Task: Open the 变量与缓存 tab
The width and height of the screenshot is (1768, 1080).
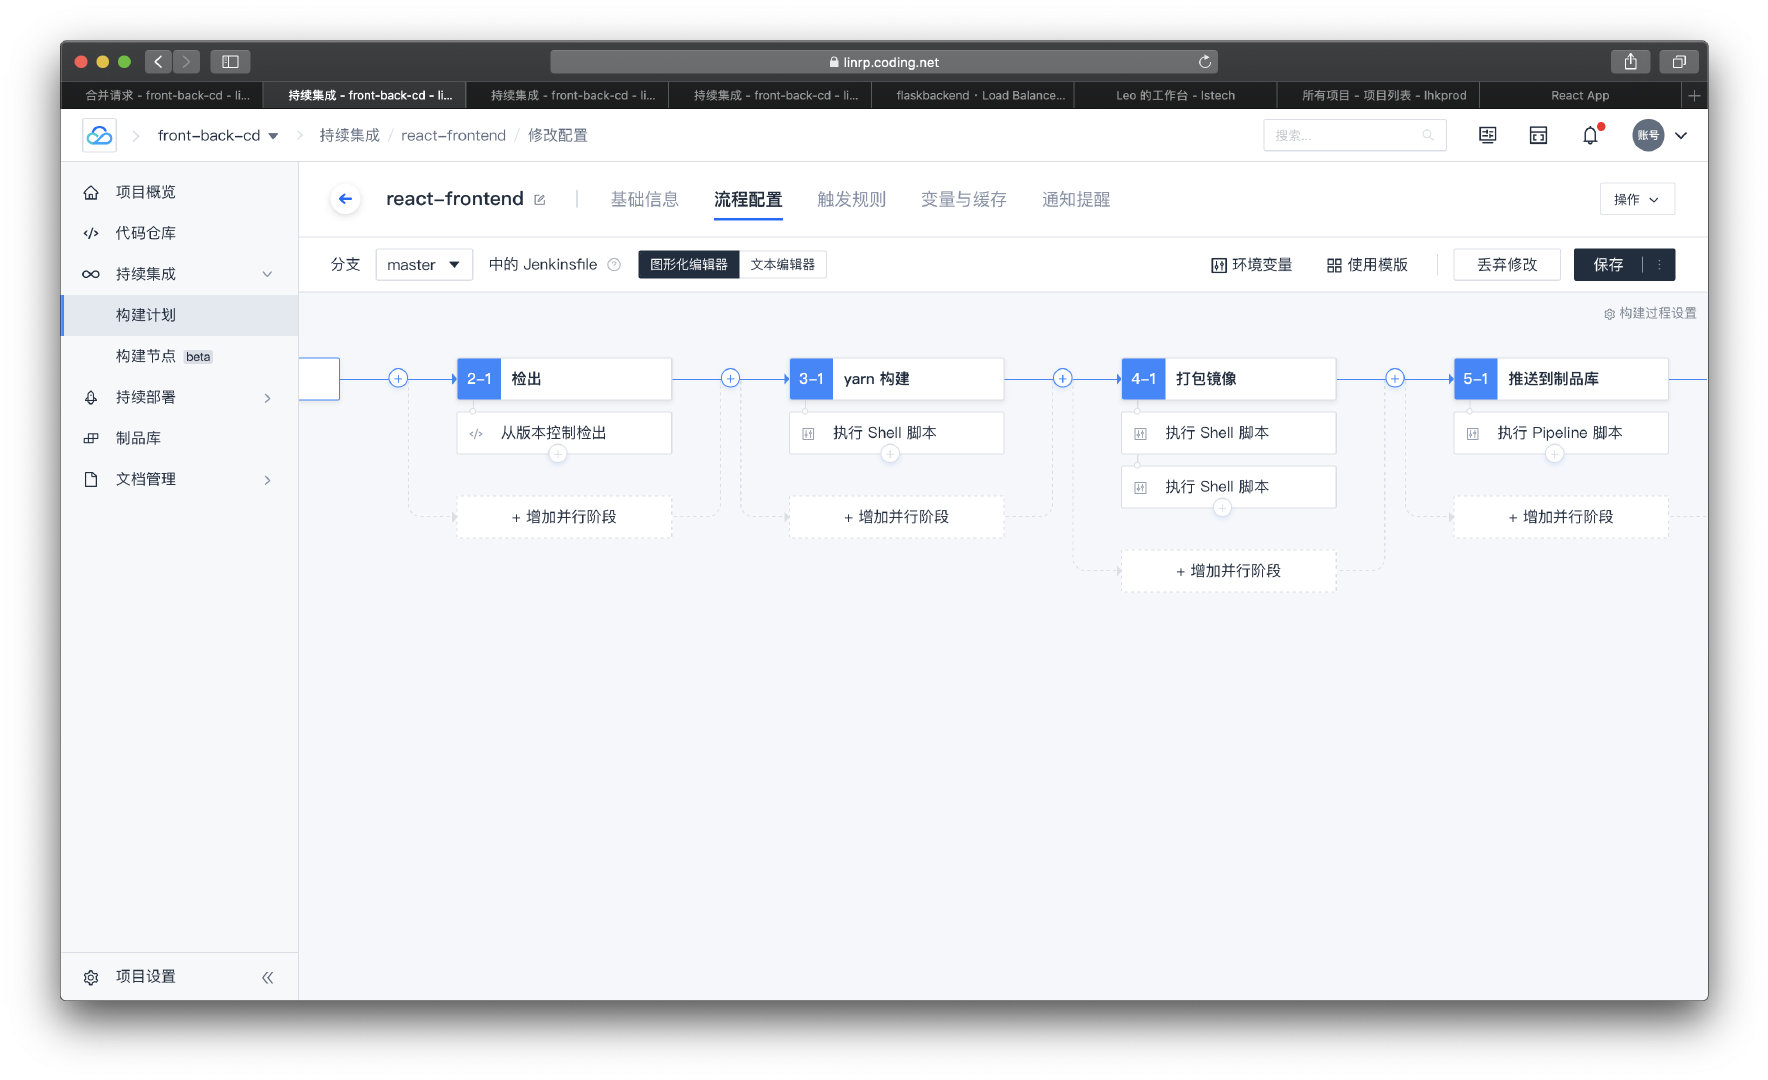Action: click(x=963, y=199)
